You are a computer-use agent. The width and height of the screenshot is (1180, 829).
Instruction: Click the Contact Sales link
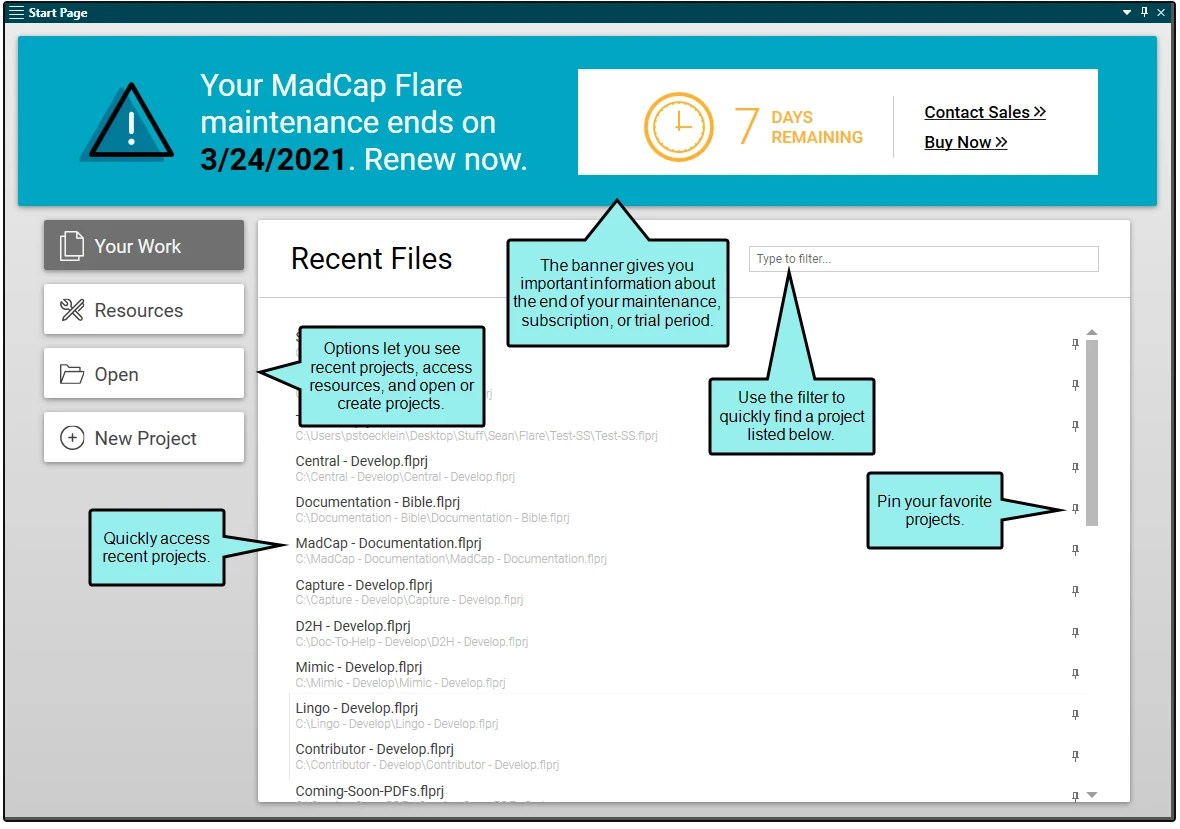click(984, 112)
